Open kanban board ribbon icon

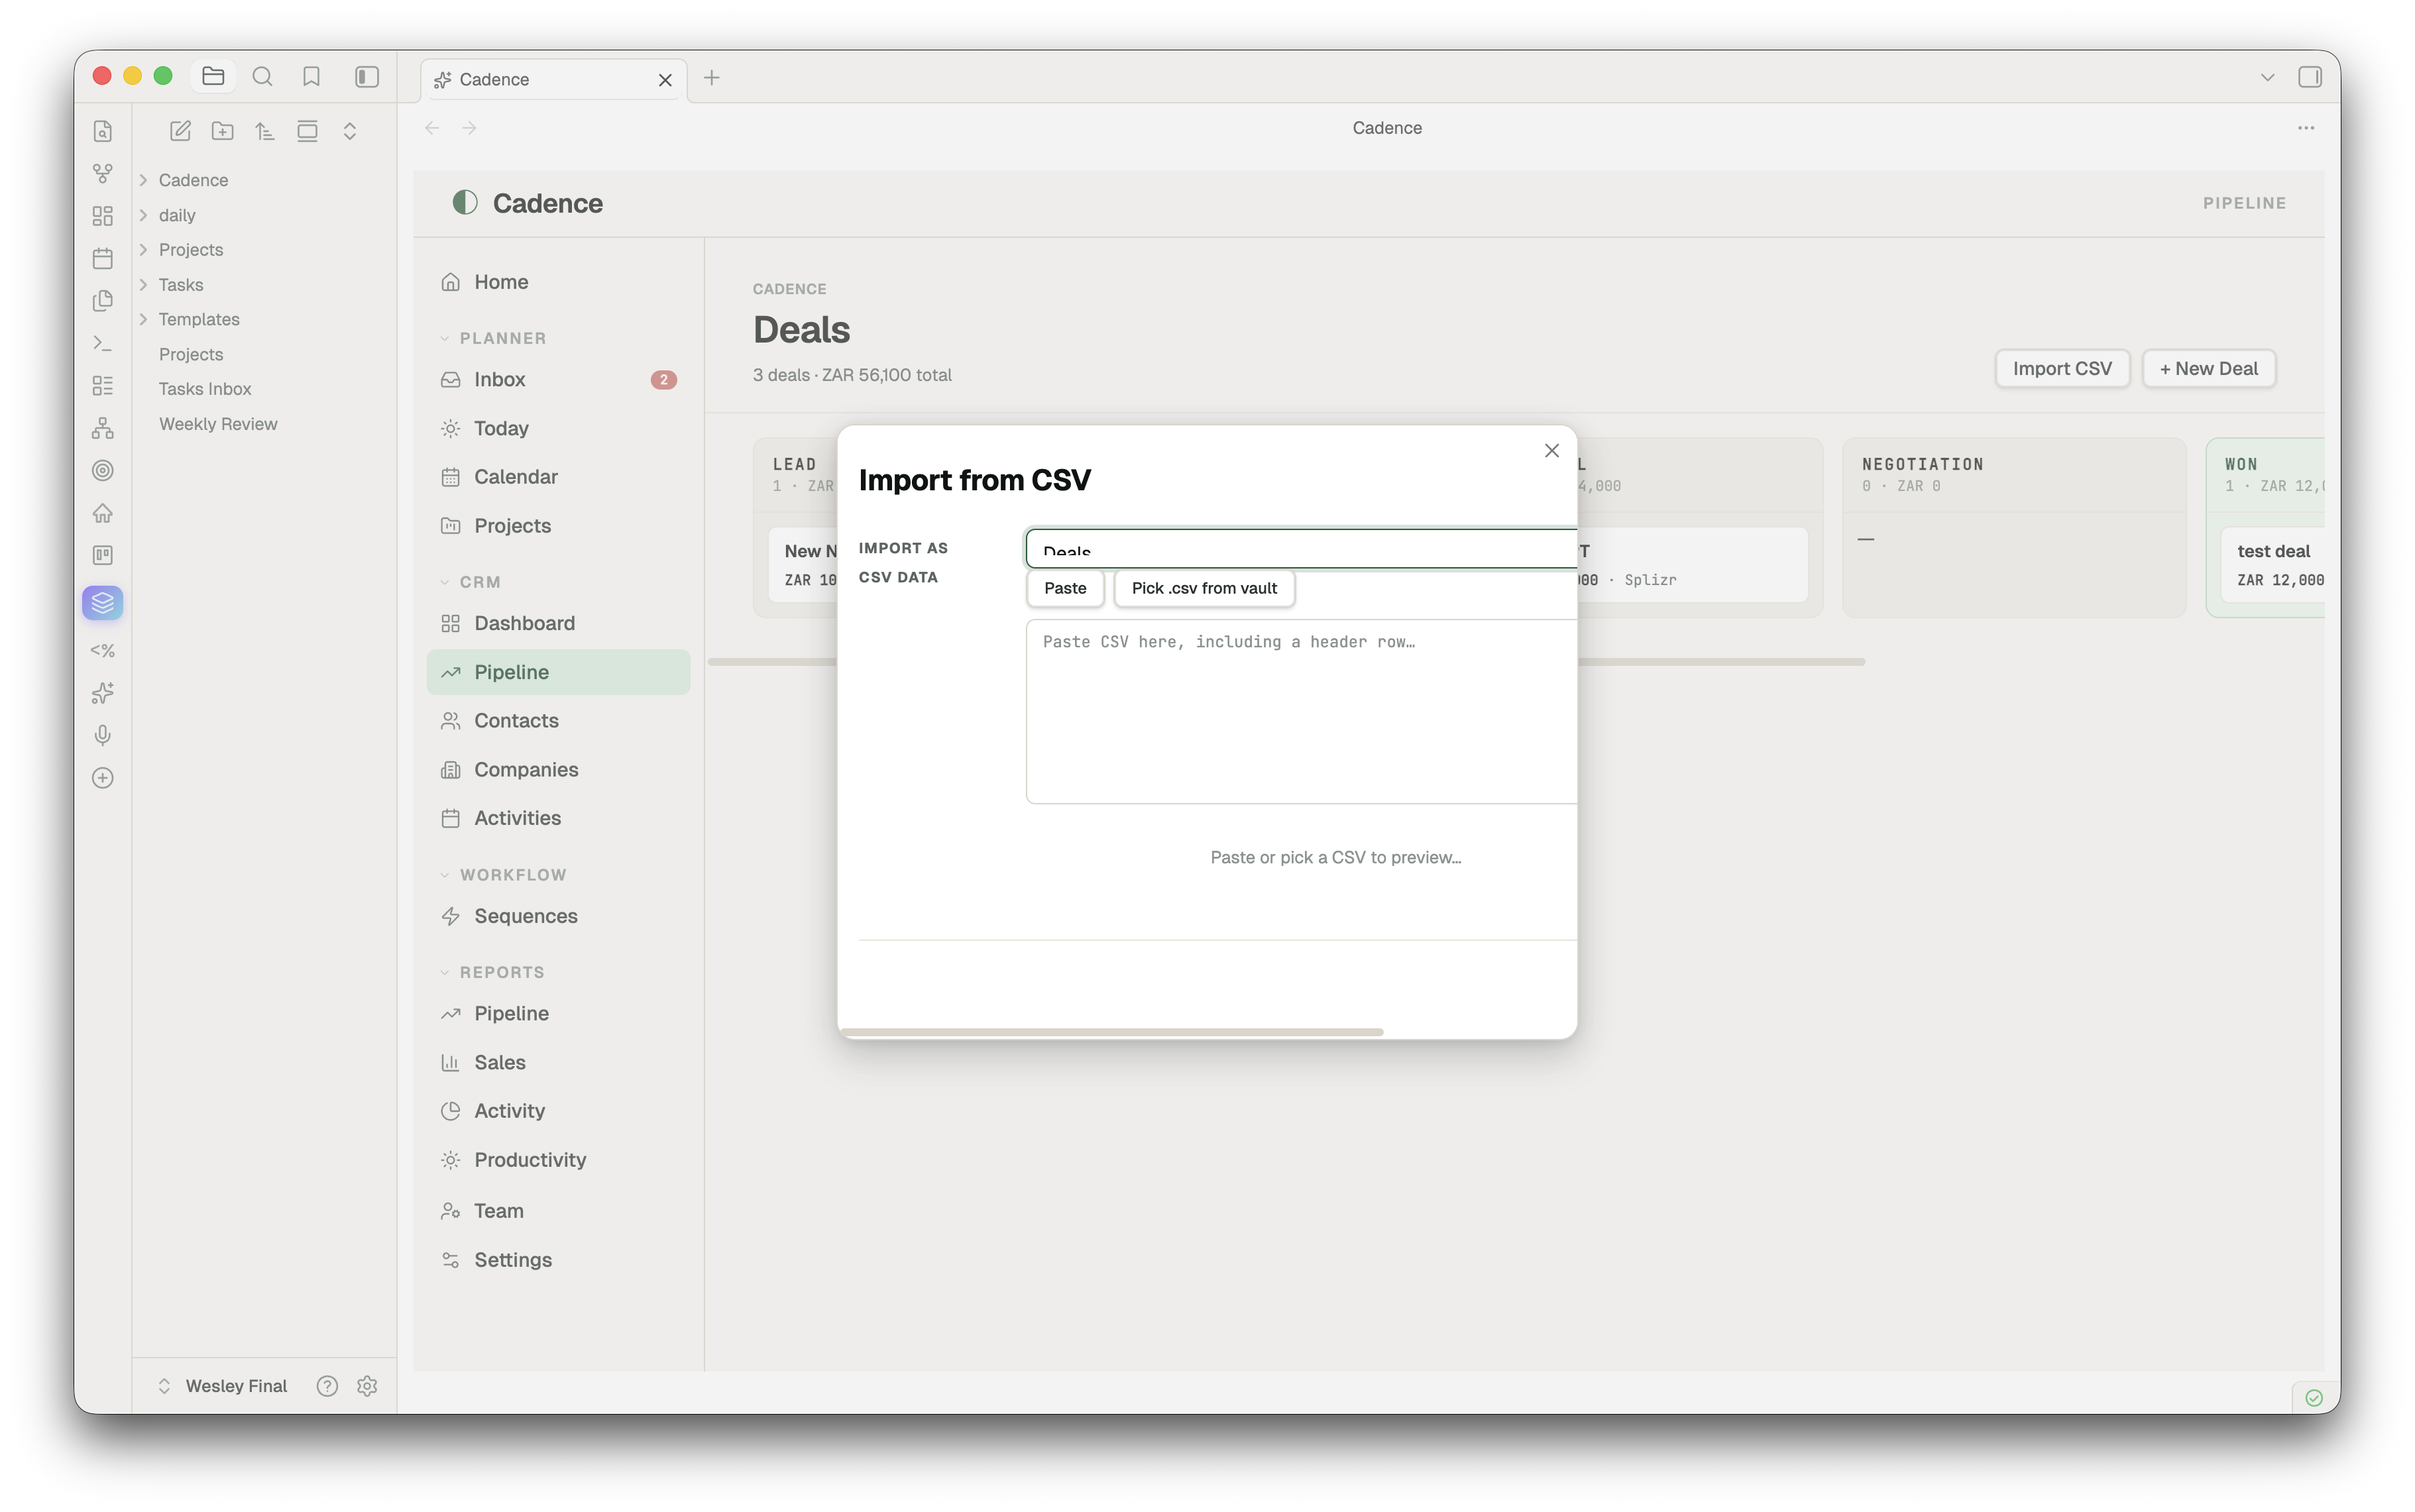tap(102, 555)
